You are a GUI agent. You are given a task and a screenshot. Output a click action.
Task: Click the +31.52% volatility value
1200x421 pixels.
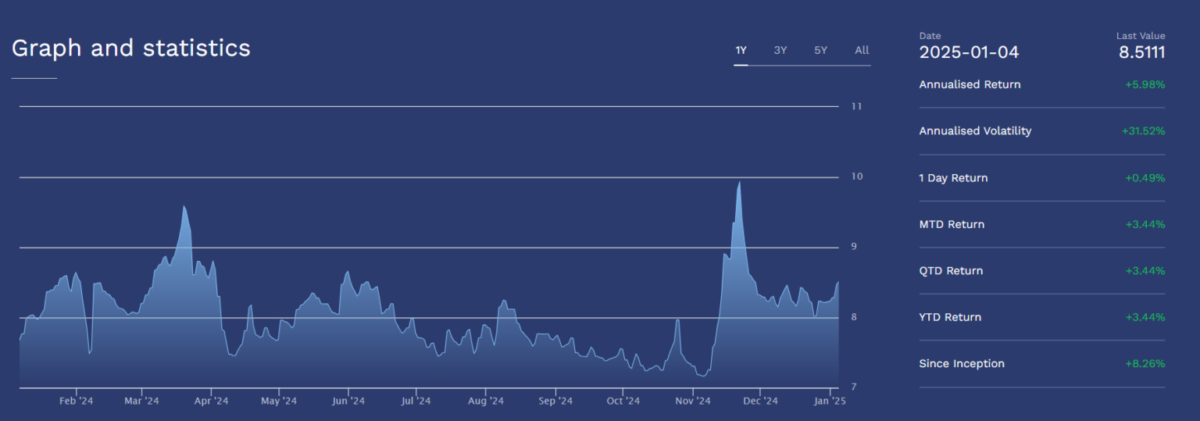tap(1145, 131)
